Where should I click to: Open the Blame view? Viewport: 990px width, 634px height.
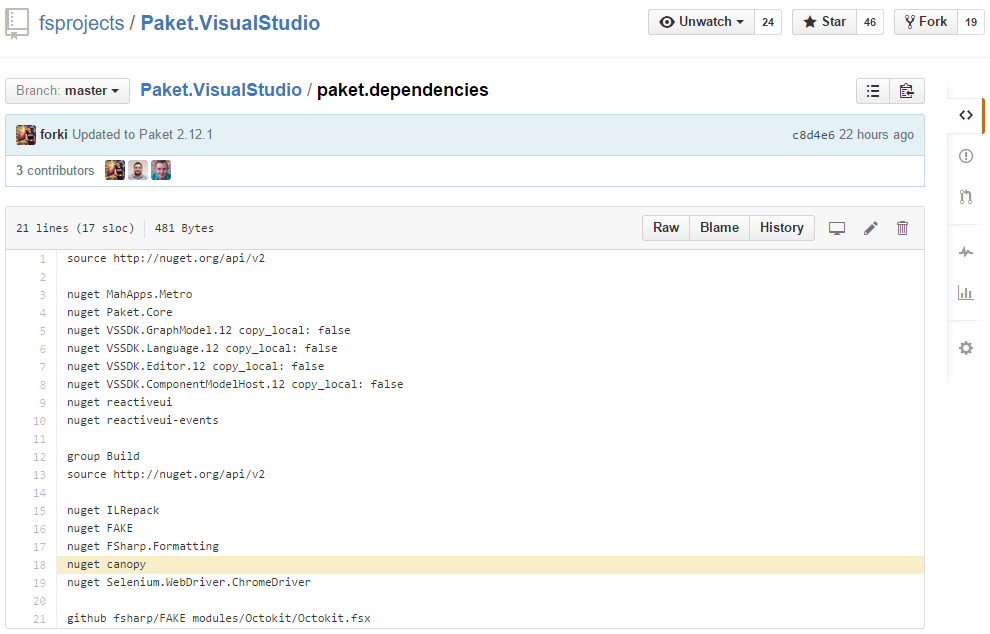(x=719, y=228)
